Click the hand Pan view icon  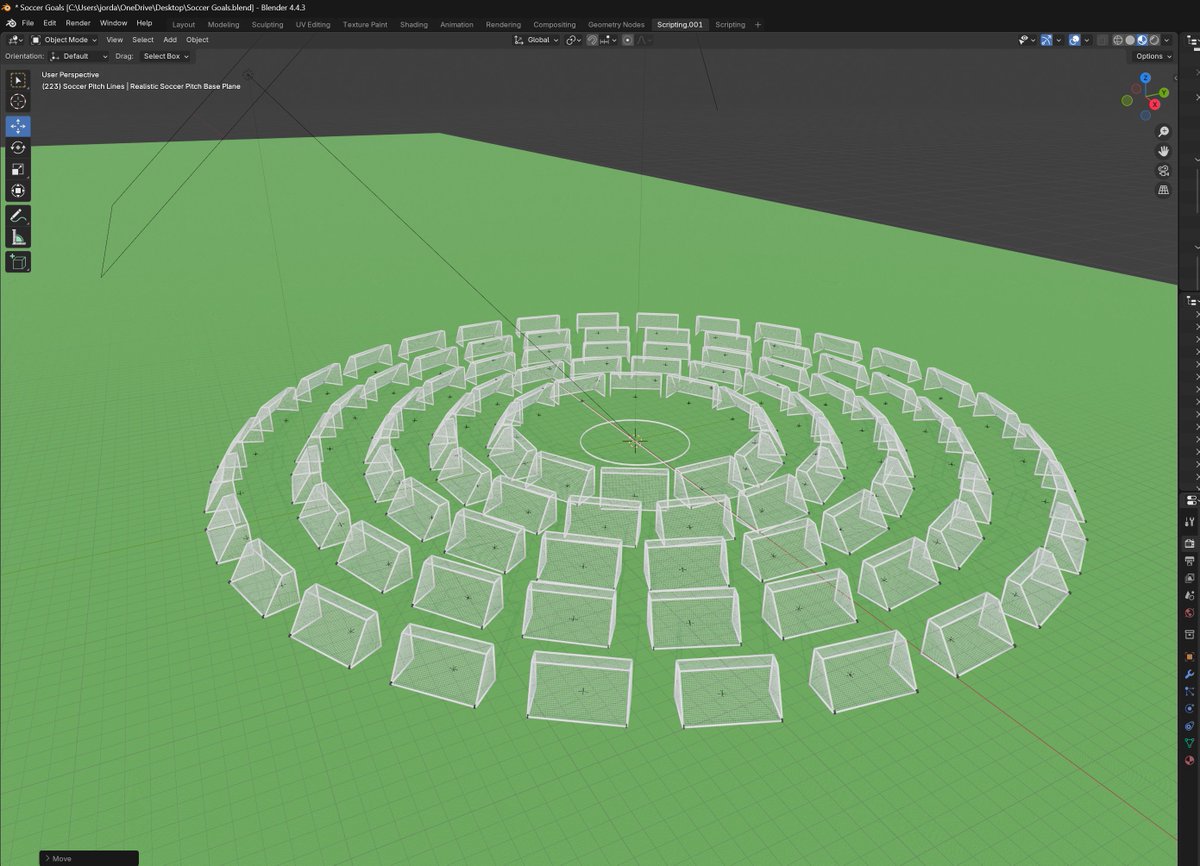pyautogui.click(x=1164, y=151)
